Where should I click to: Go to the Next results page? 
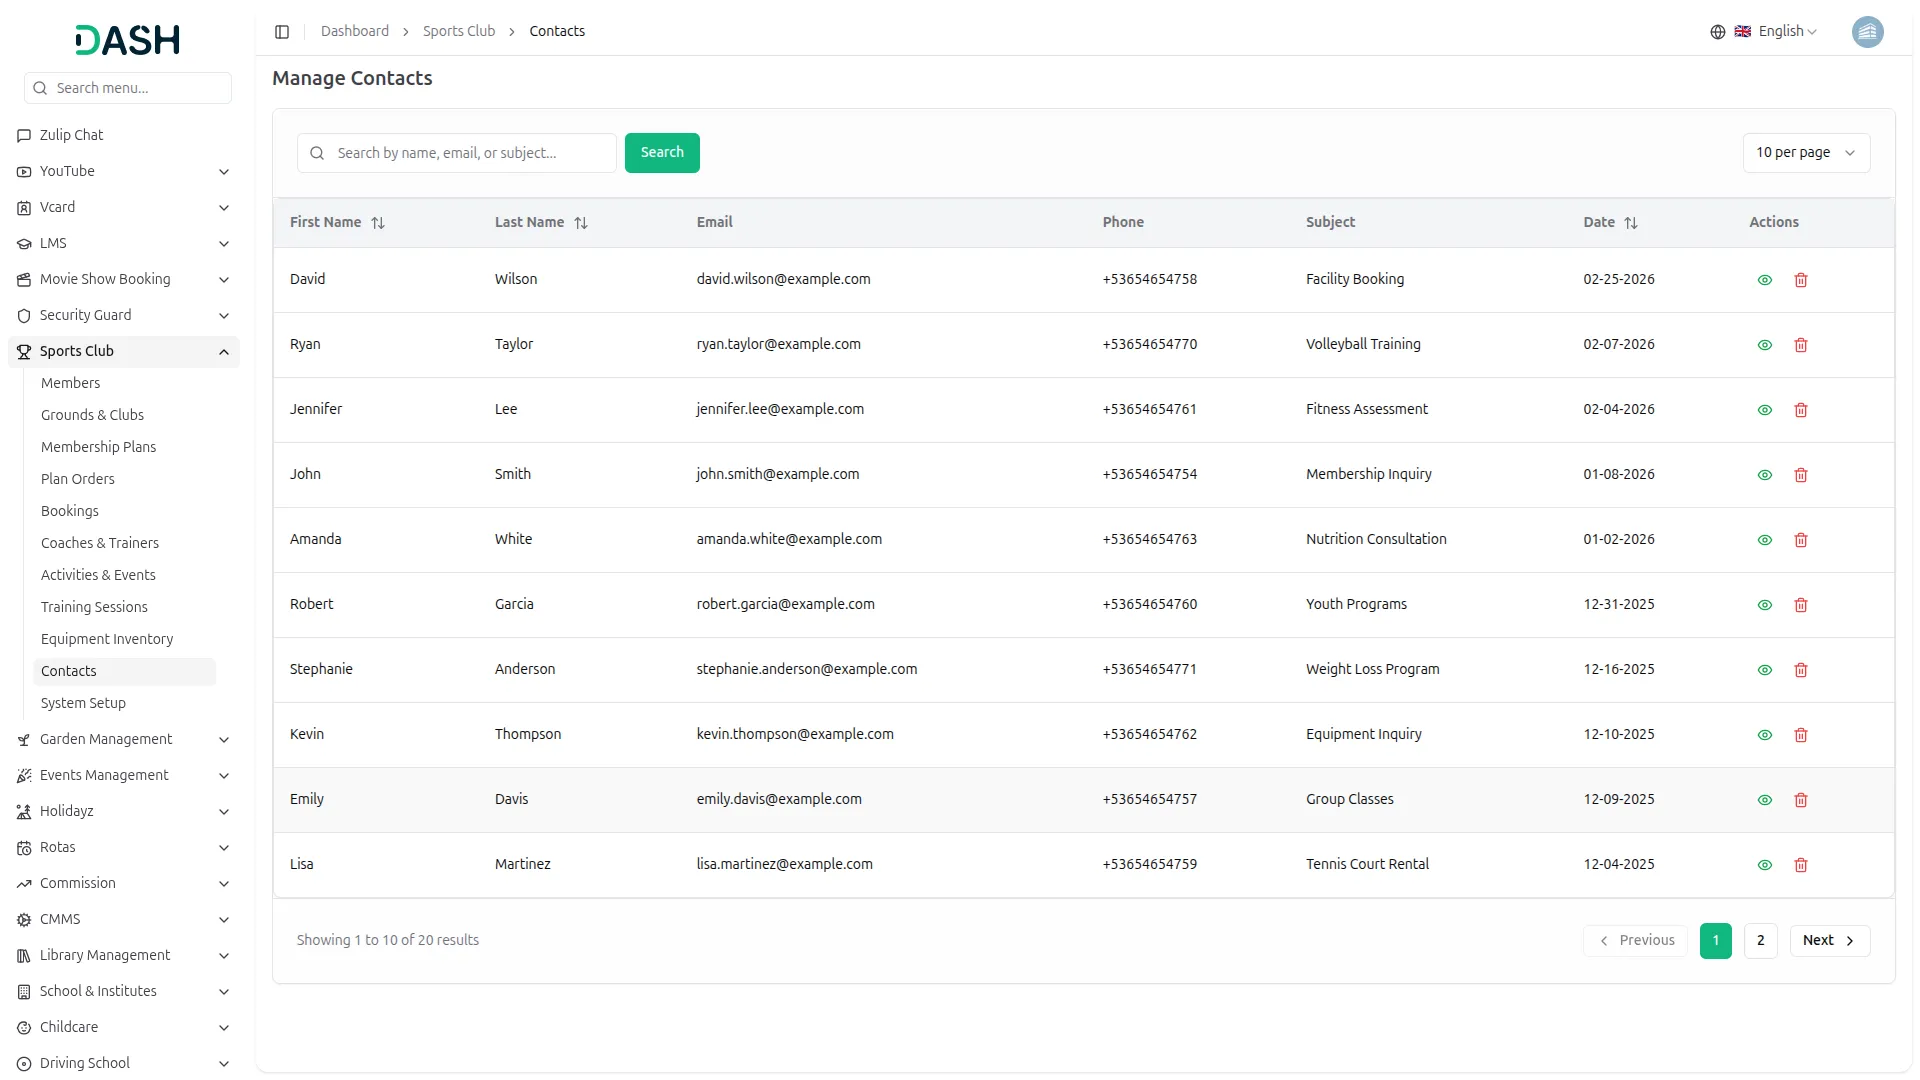click(x=1829, y=940)
